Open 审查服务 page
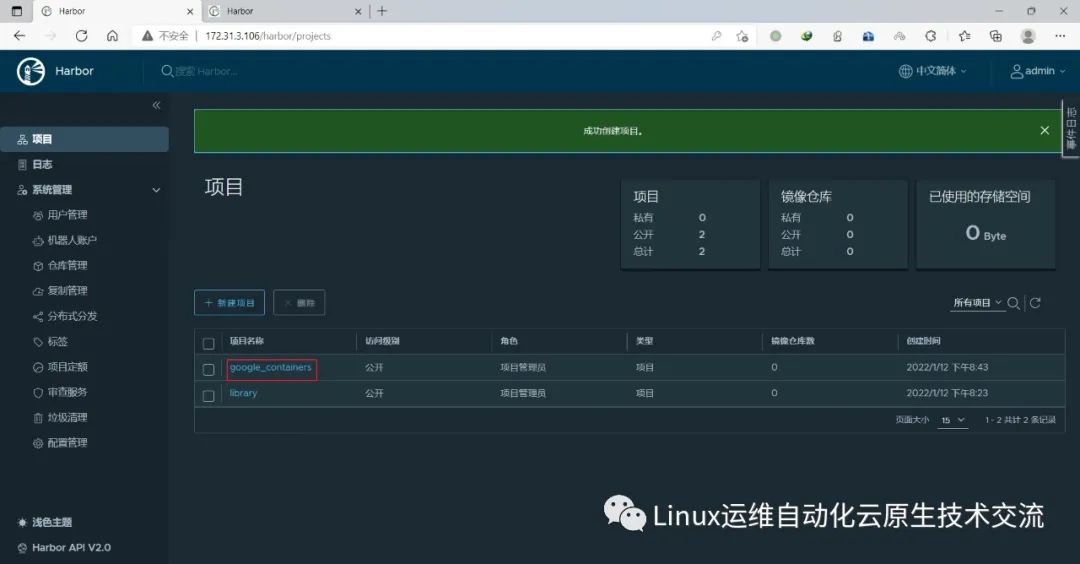The width and height of the screenshot is (1080, 564). point(68,392)
